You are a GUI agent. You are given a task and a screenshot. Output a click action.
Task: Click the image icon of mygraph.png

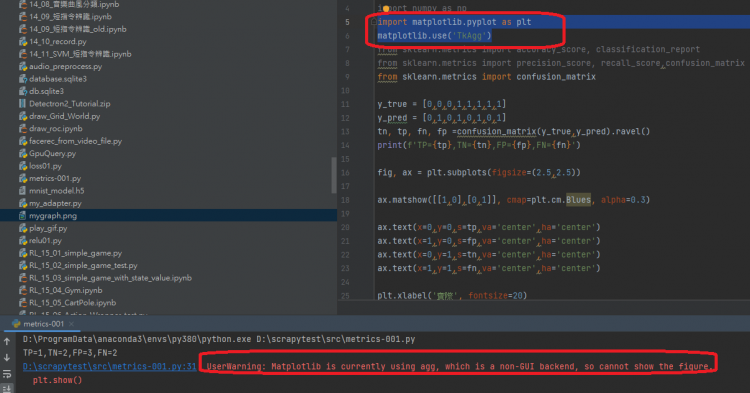[x=22, y=216]
